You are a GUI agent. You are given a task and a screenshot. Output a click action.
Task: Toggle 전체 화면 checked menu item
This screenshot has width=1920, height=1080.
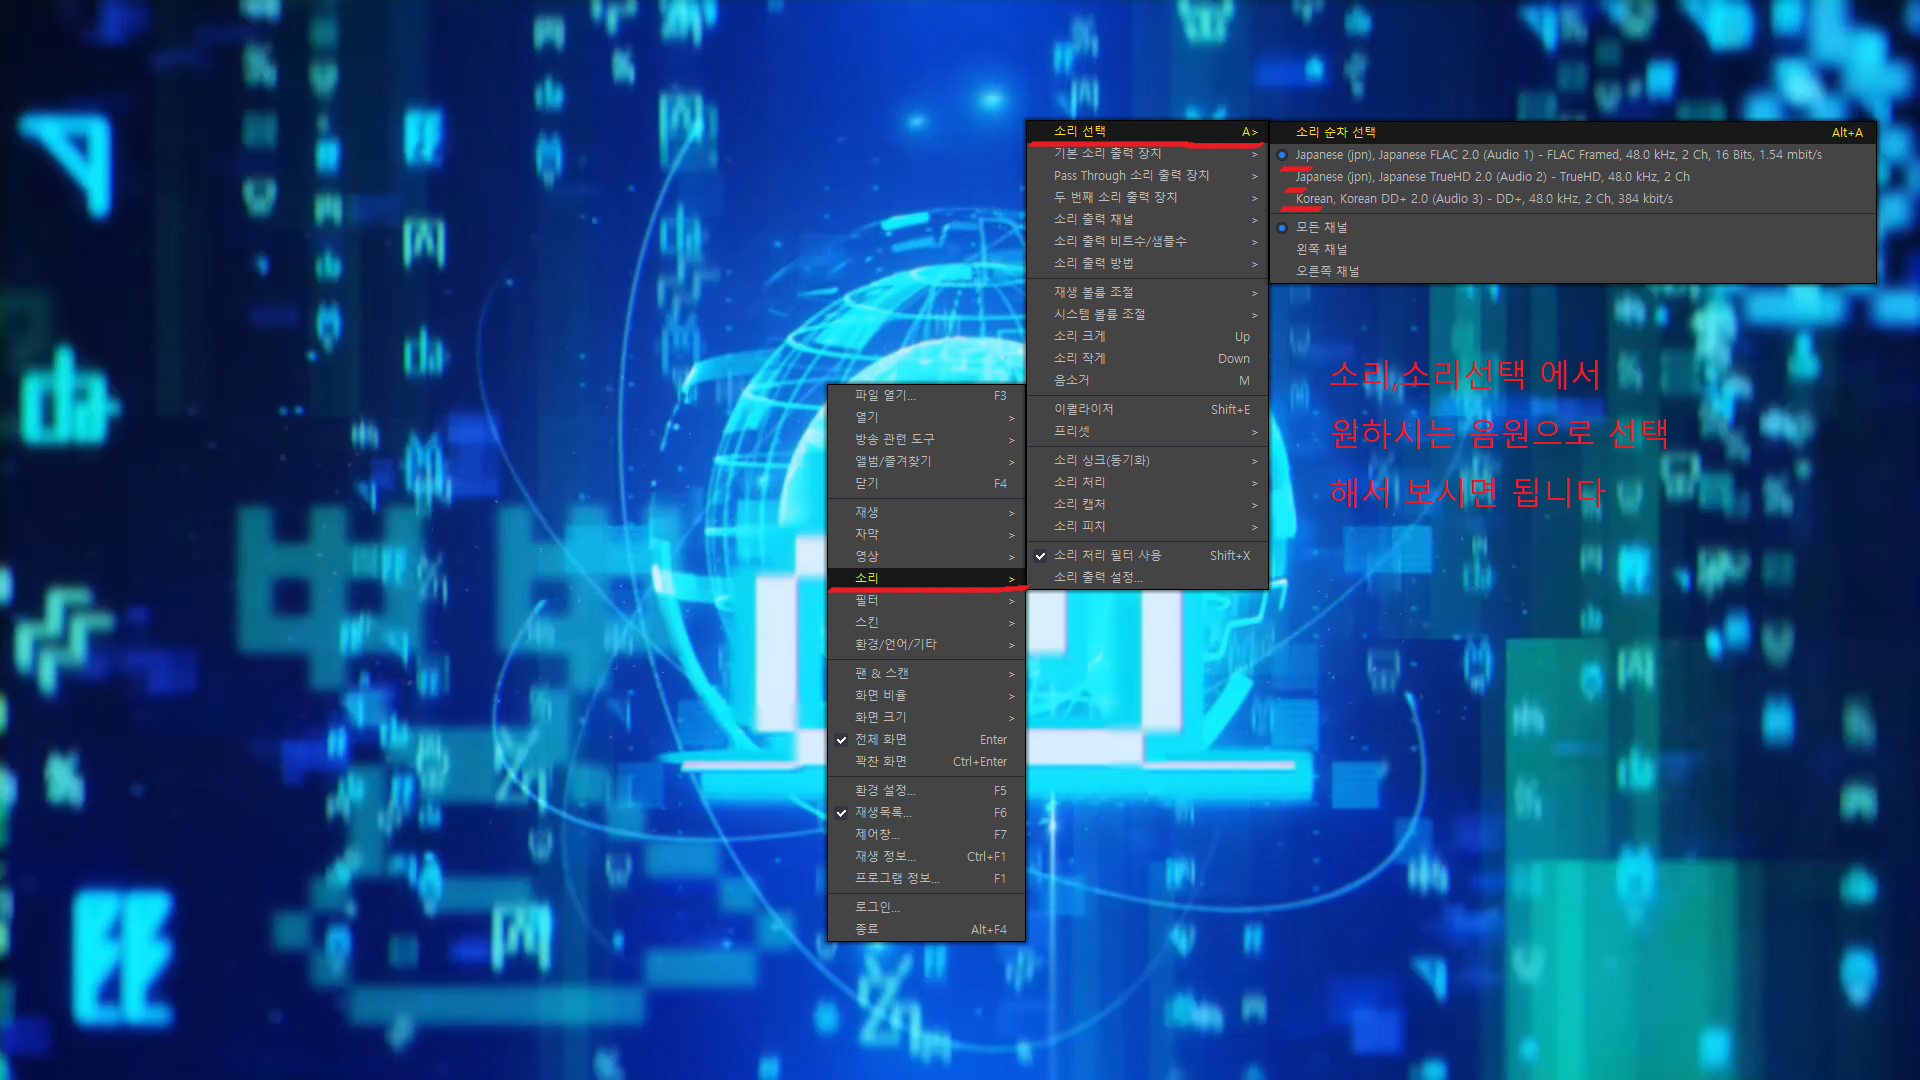click(880, 740)
